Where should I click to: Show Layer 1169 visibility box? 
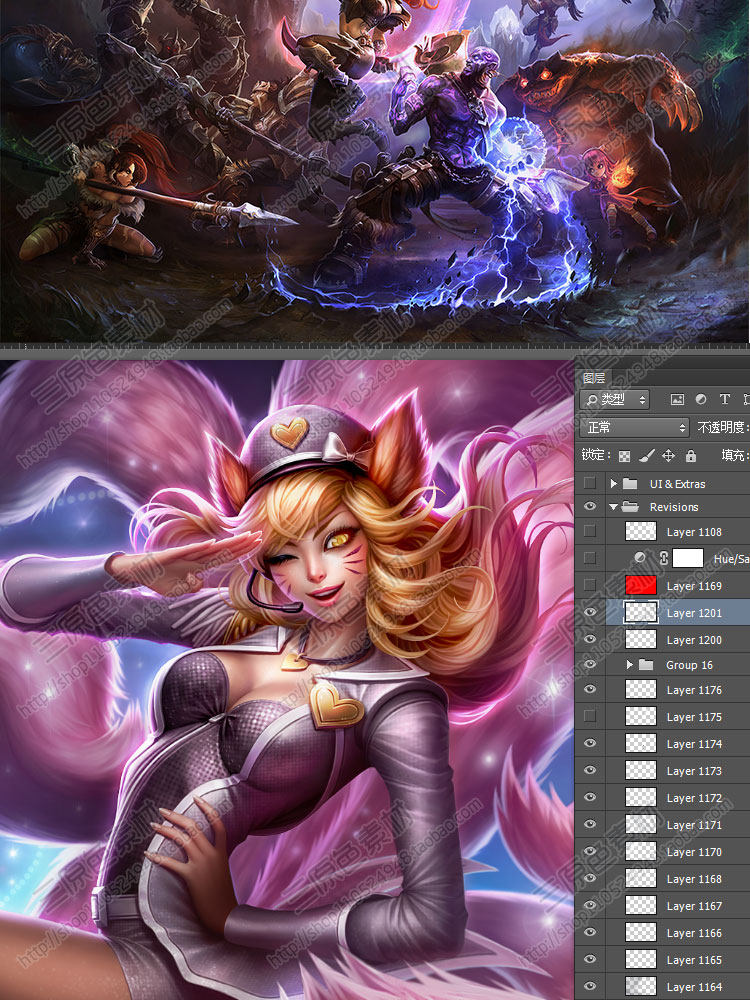[x=590, y=585]
